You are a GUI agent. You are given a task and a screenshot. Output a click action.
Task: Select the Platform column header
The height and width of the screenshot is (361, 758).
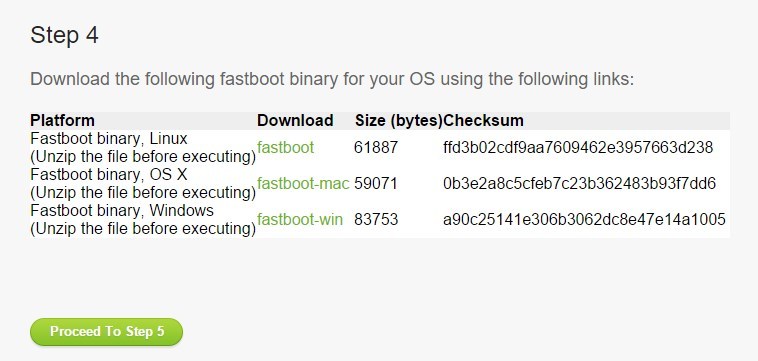pyautogui.click(x=62, y=120)
